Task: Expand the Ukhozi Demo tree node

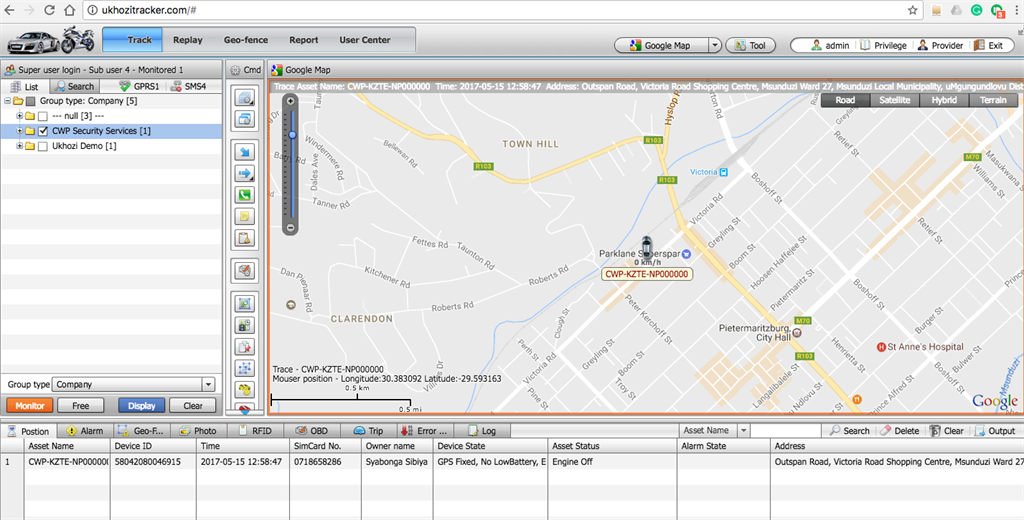Action: click(19, 146)
